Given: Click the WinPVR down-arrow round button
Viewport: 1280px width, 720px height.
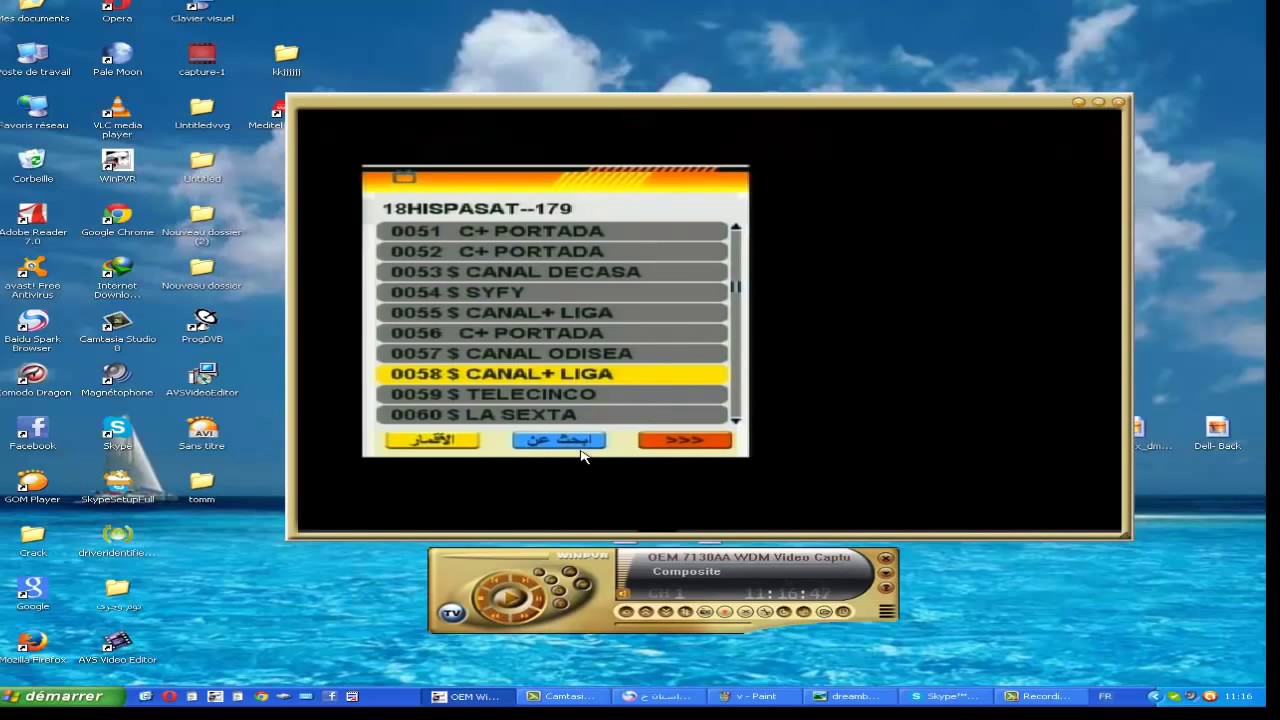Looking at the screenshot, I should pyautogui.click(x=886, y=572).
